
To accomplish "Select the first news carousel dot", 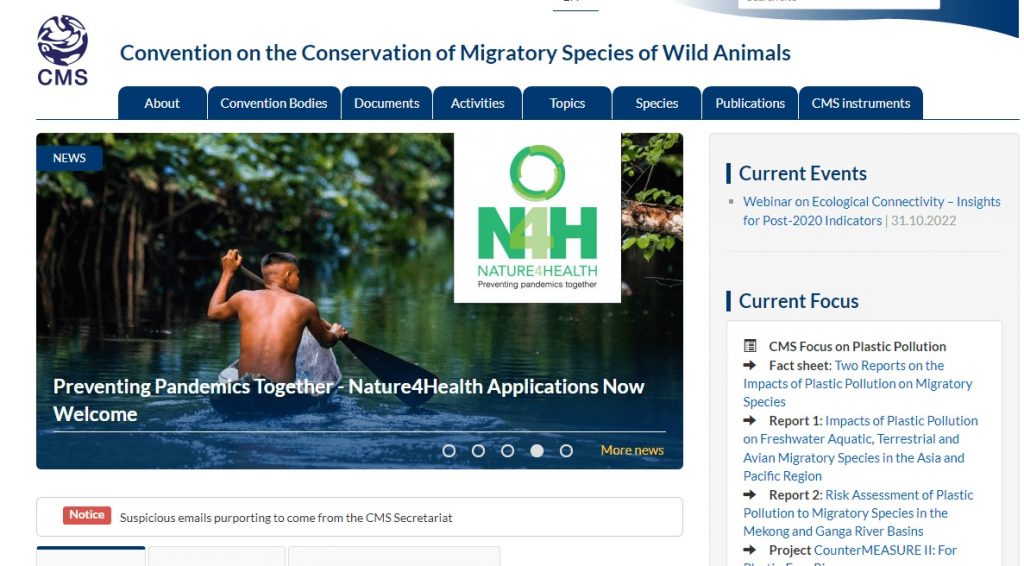I will [x=449, y=451].
